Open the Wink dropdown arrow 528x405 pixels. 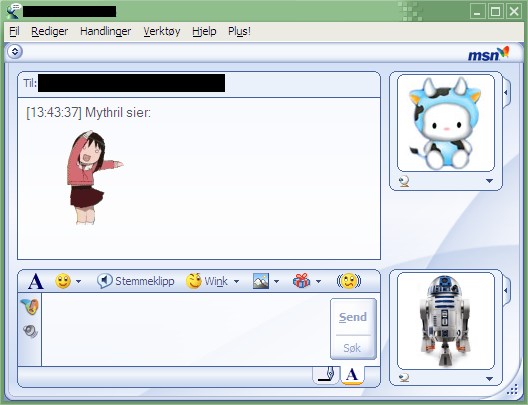point(236,281)
